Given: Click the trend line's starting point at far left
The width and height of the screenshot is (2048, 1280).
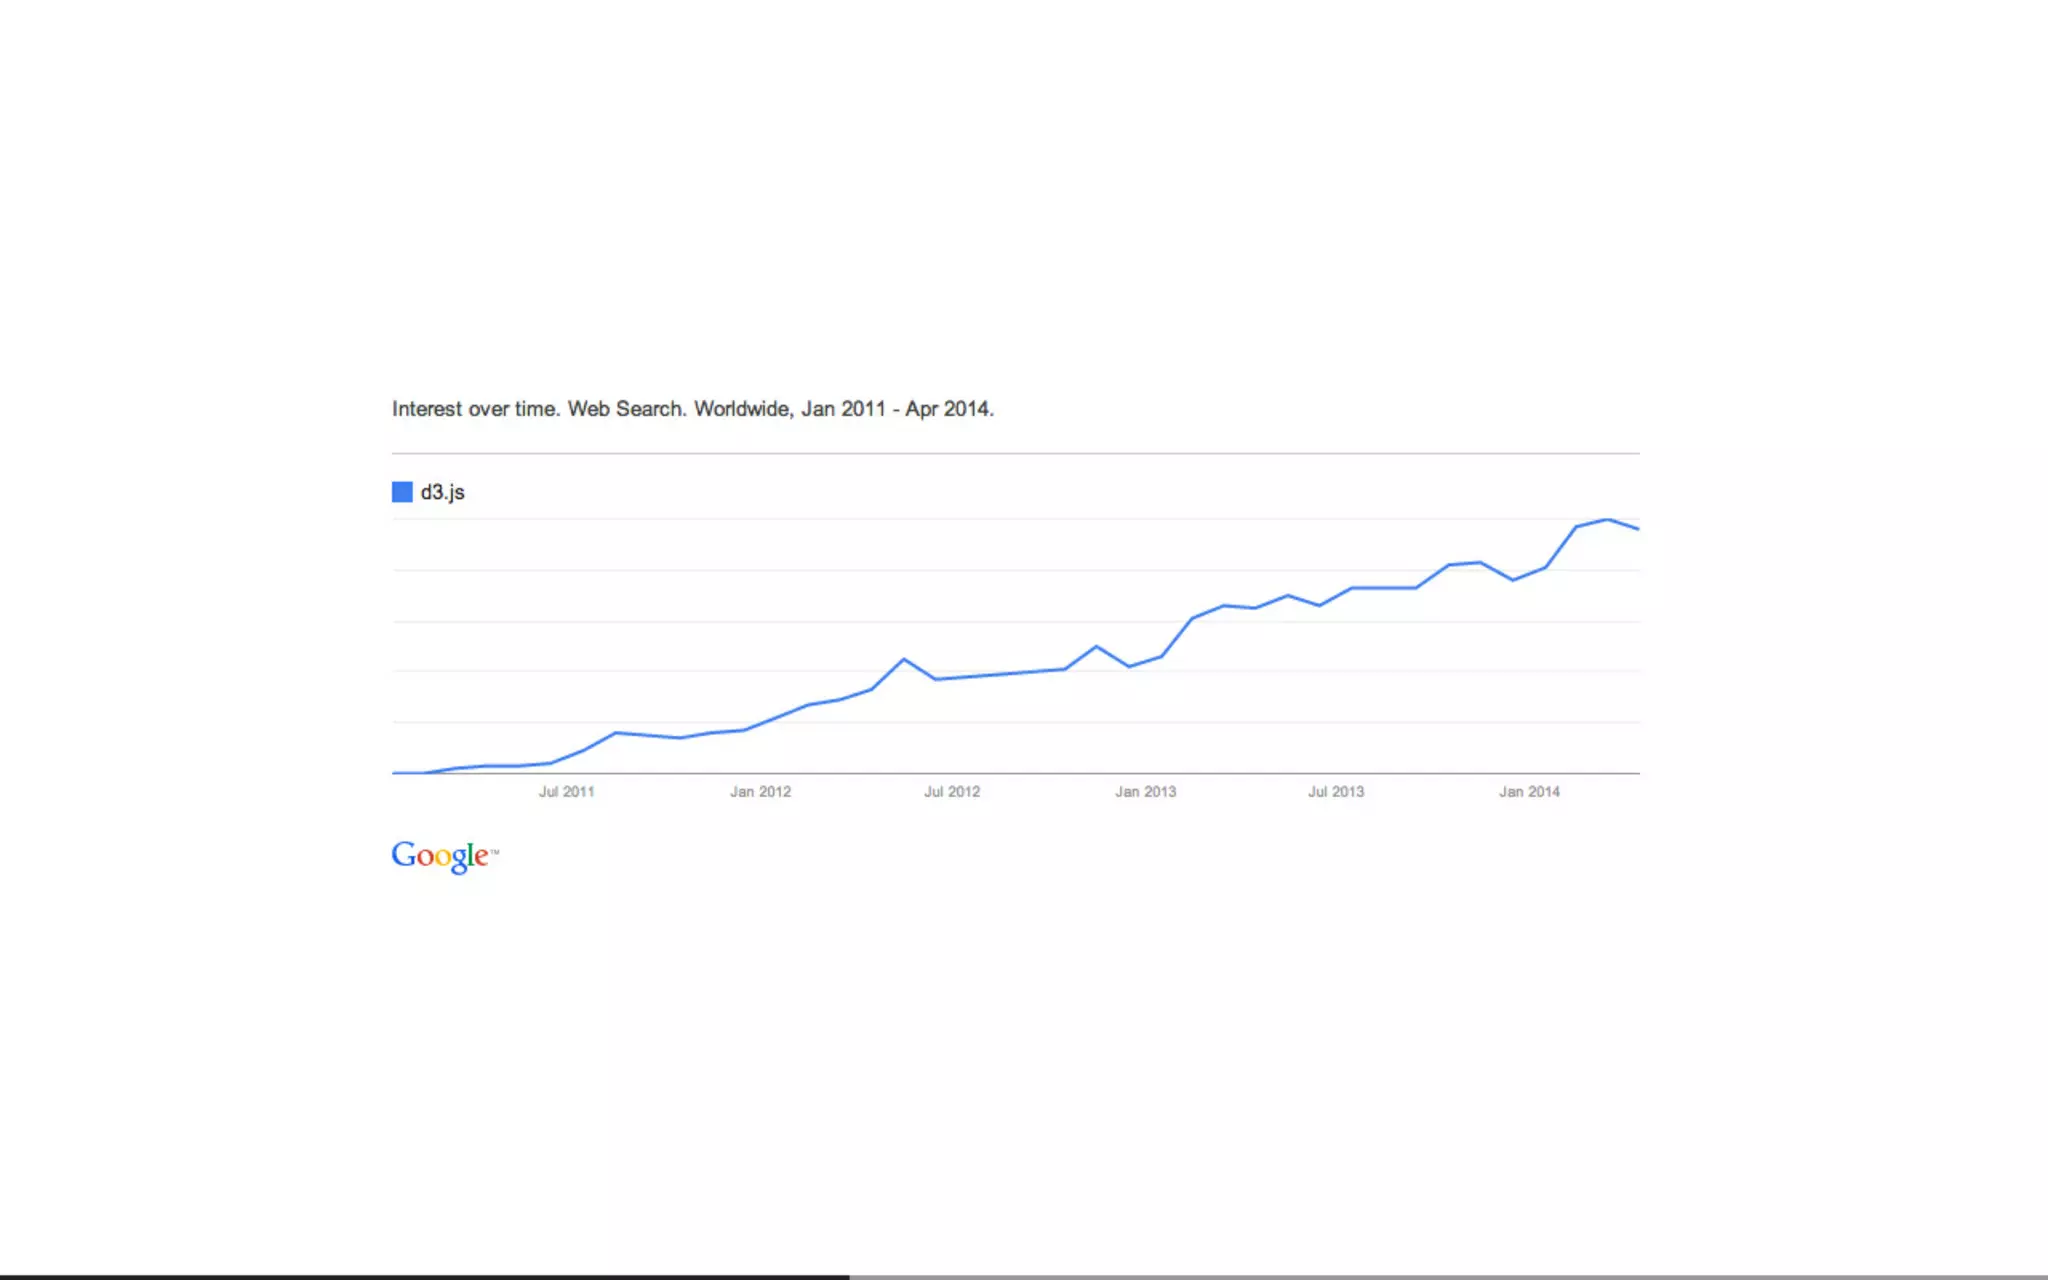Looking at the screenshot, I should click(394, 772).
